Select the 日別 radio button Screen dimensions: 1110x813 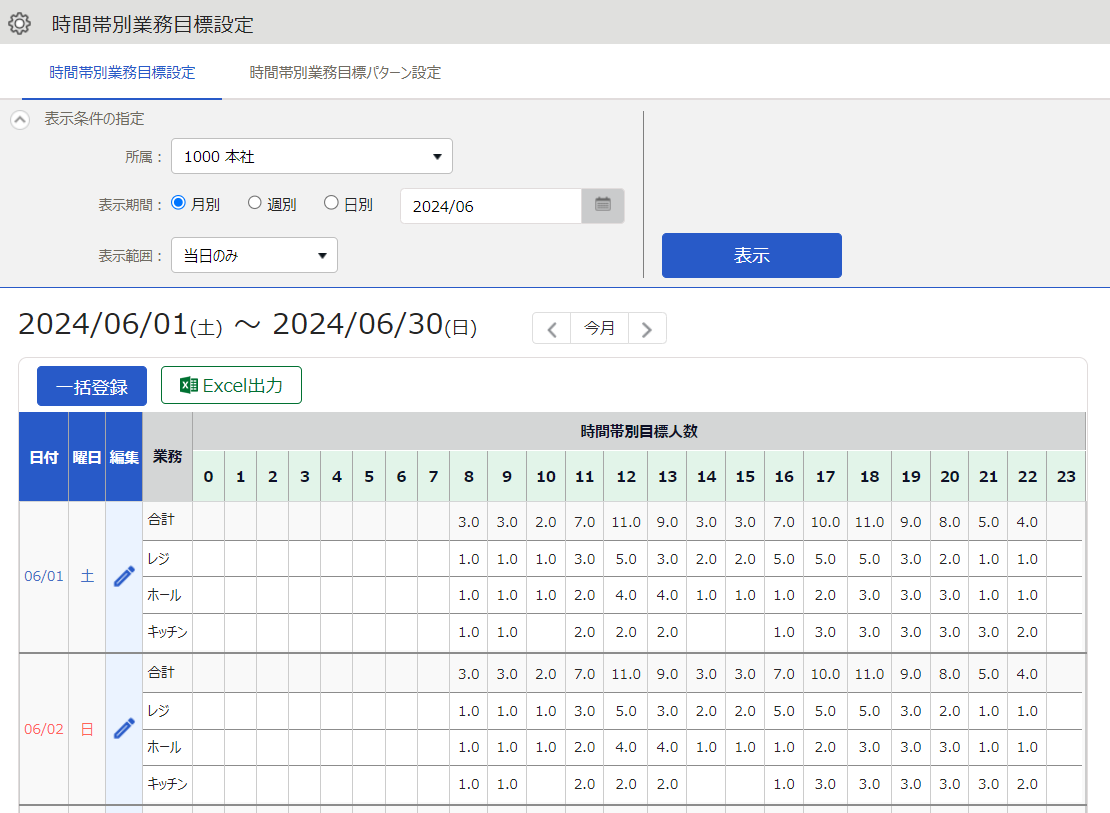[331, 203]
